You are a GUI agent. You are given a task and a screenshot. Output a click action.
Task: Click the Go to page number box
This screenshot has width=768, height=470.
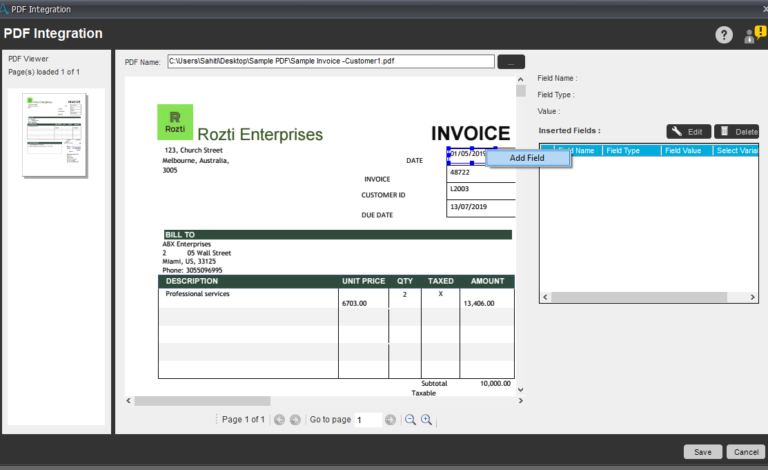pyautogui.click(x=367, y=420)
